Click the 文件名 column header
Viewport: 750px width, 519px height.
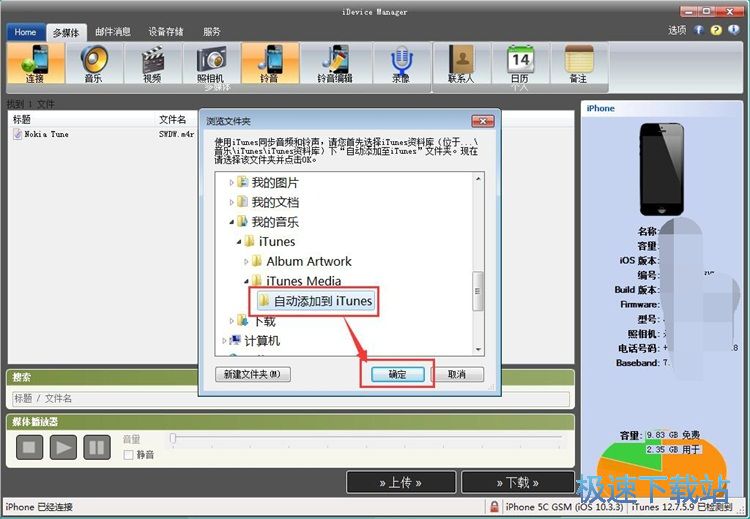coord(172,120)
